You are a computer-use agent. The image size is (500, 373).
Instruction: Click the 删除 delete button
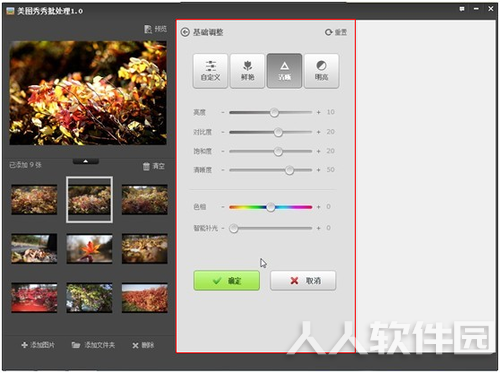[x=143, y=345]
